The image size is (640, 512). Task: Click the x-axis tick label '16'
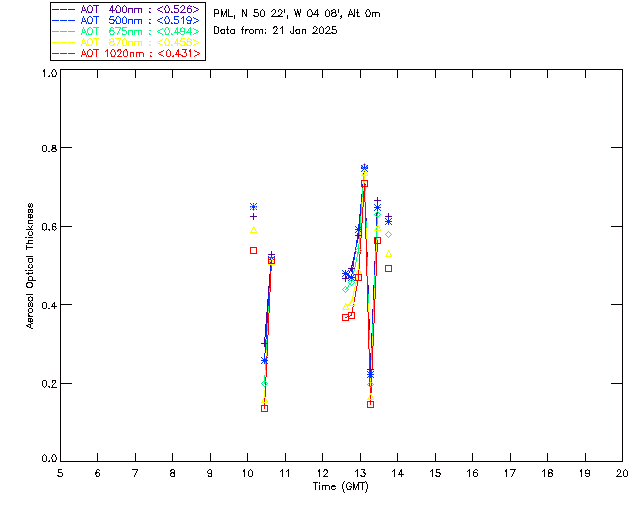click(x=473, y=473)
